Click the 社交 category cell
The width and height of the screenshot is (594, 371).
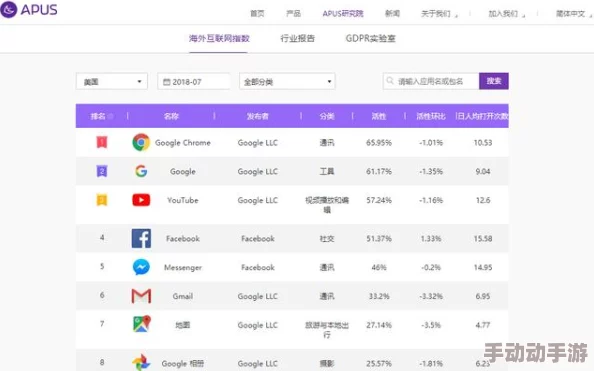pyautogui.click(x=327, y=239)
